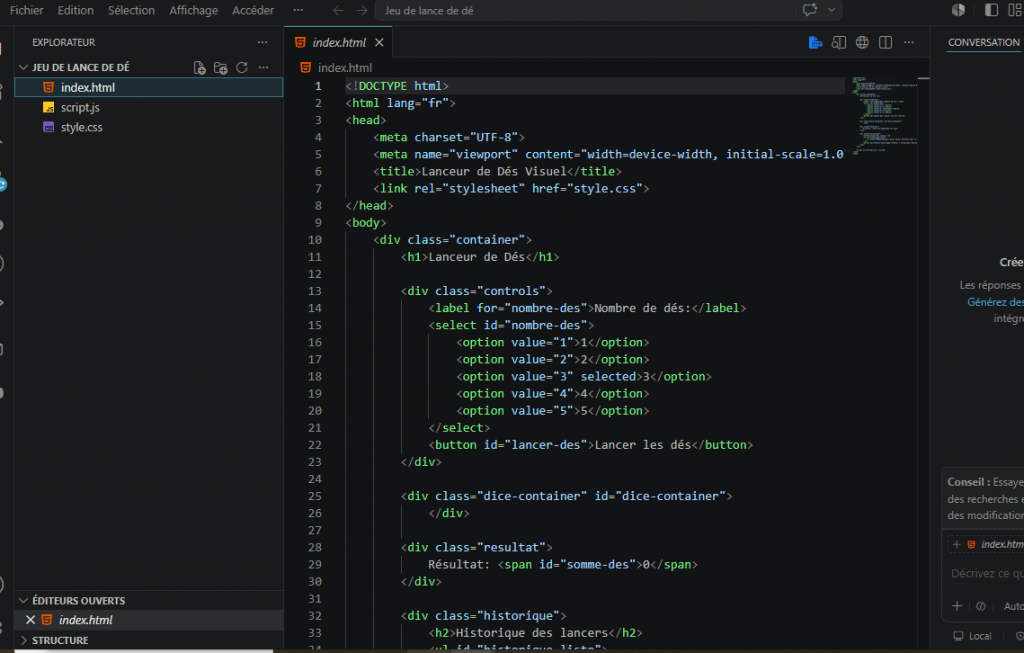Image resolution: width=1024 pixels, height=653 pixels.
Task: Click 'lancer-des' id on line 22
Action: 546,445
